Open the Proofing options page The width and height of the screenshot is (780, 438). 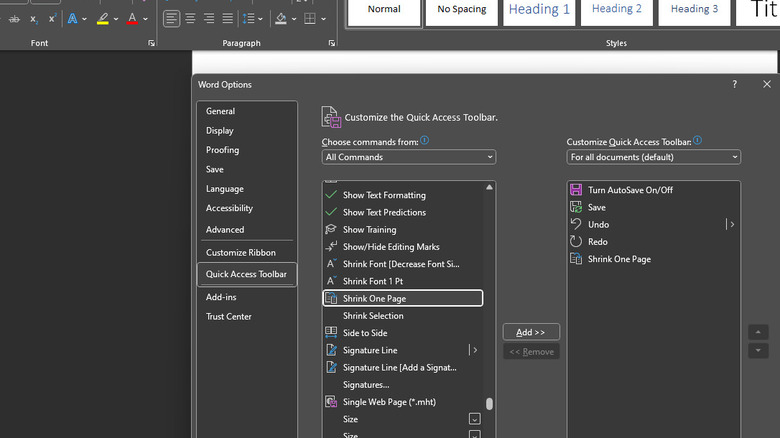point(223,150)
